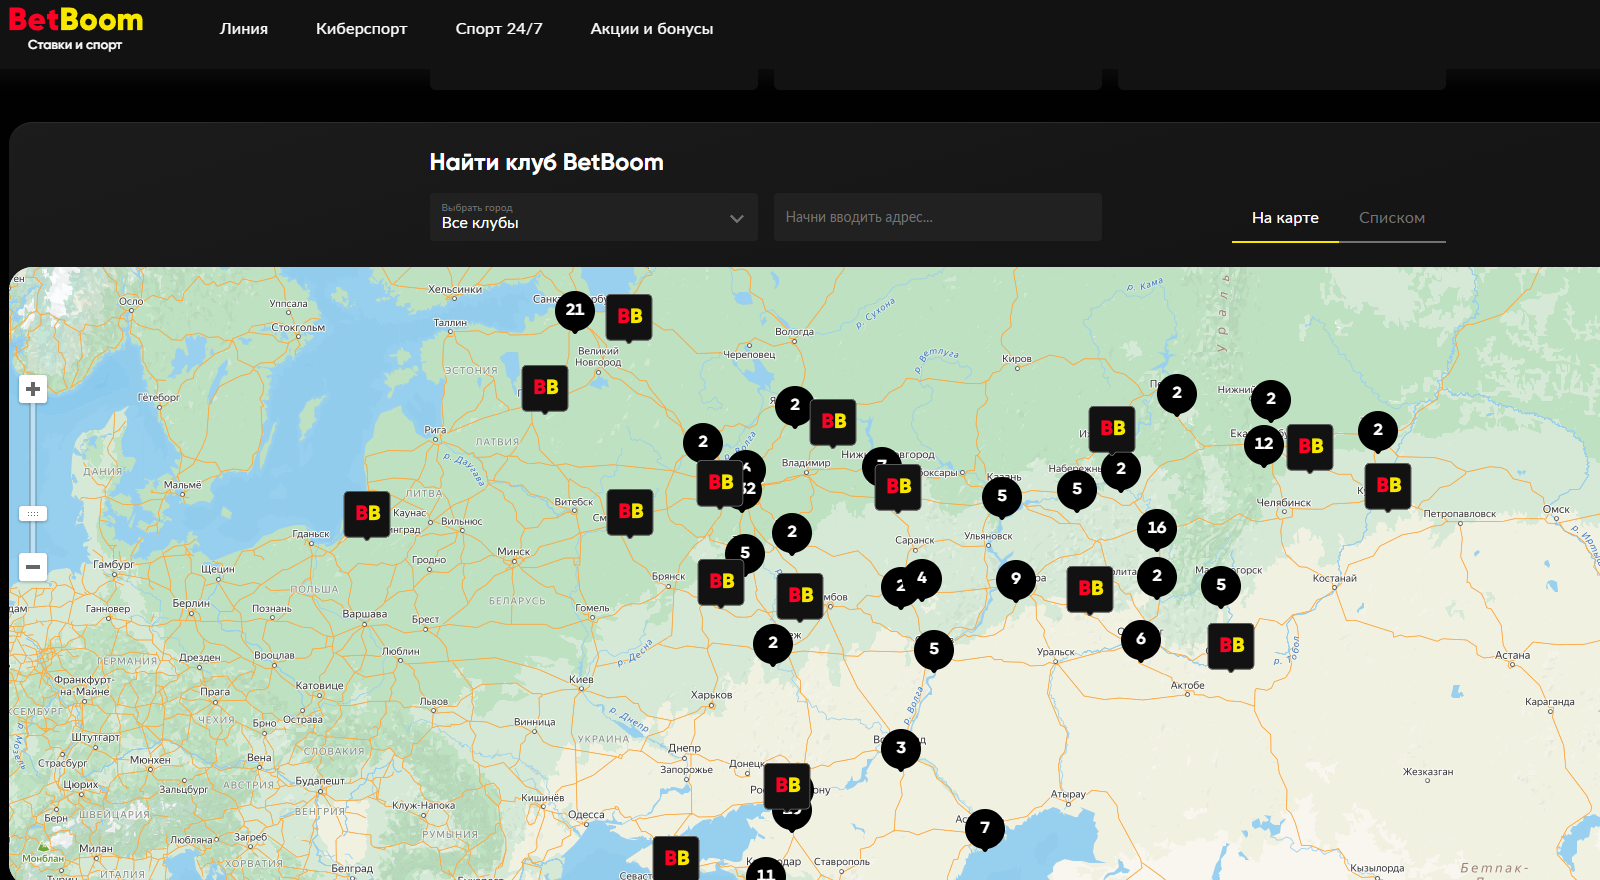Open the 7-club cluster near Астрахань
The width and height of the screenshot is (1600, 880).
click(x=985, y=828)
